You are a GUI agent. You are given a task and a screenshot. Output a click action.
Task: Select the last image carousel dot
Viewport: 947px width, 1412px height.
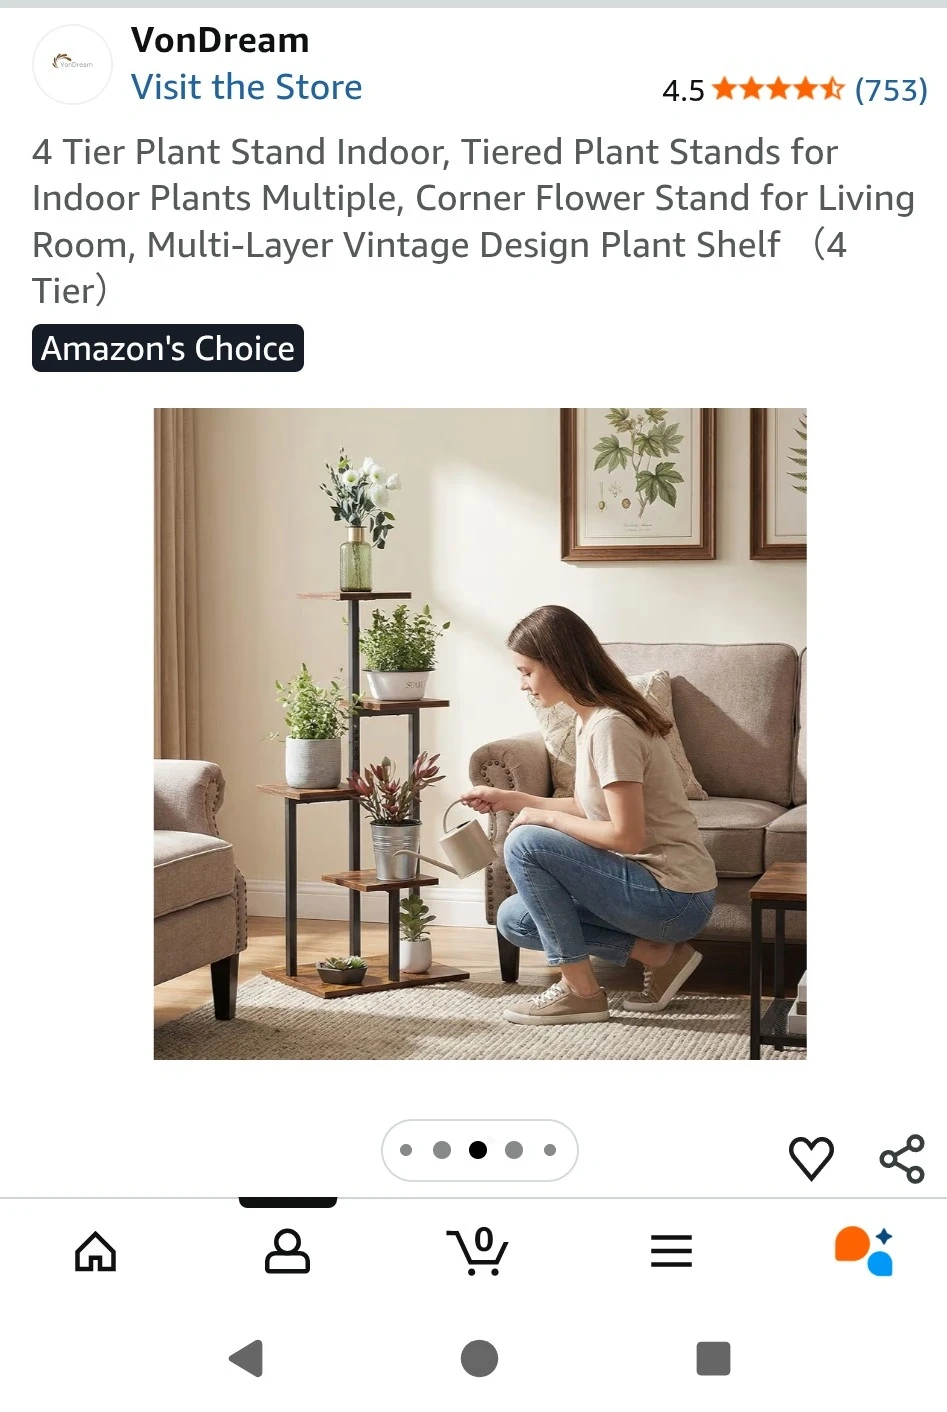(x=550, y=1150)
